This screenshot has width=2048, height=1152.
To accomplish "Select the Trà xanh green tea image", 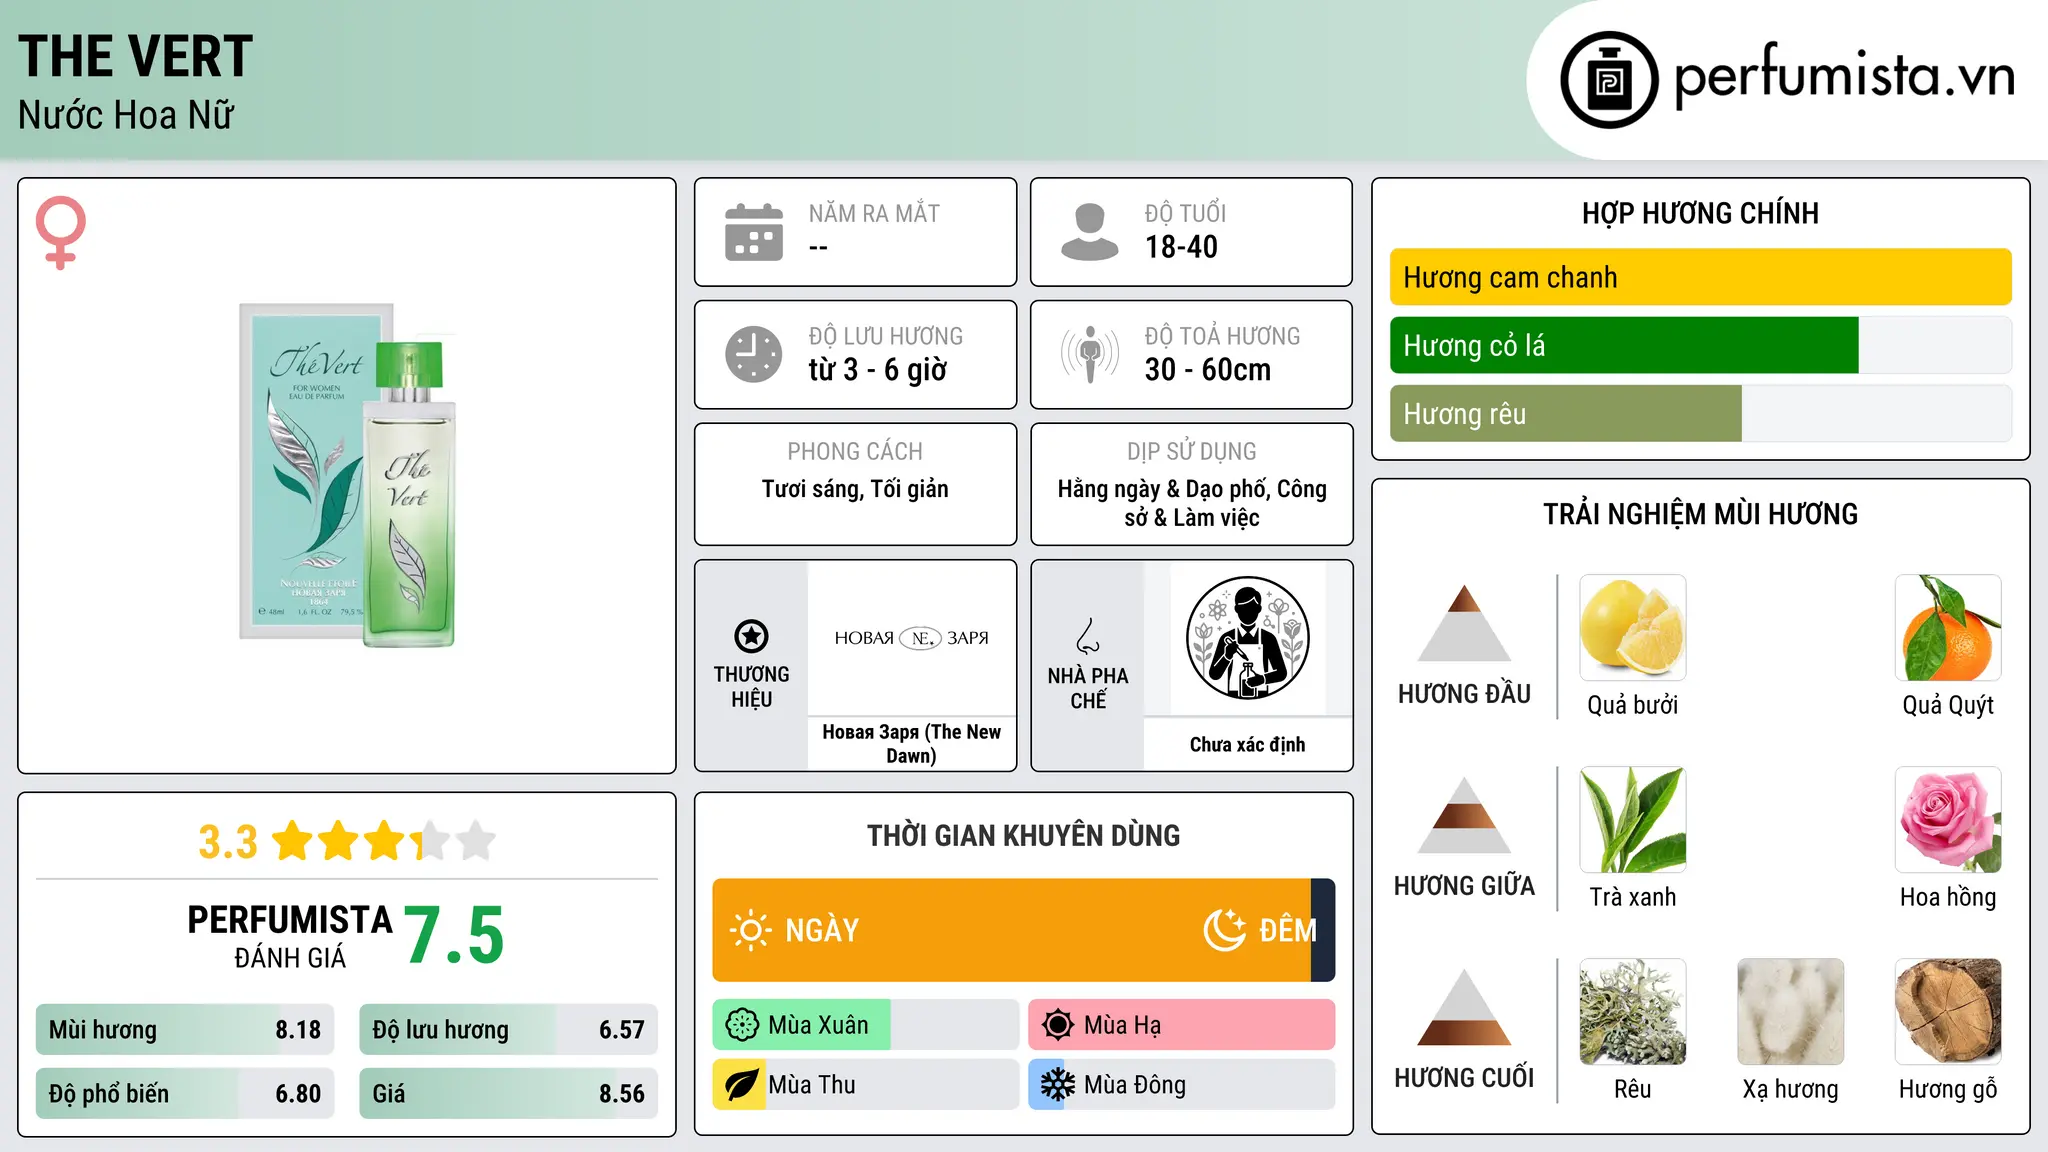I will click(1633, 820).
